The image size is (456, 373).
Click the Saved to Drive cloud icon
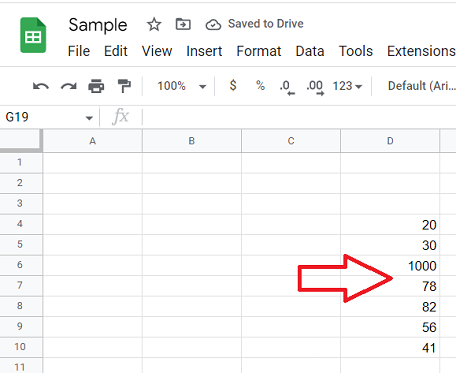[x=213, y=25]
